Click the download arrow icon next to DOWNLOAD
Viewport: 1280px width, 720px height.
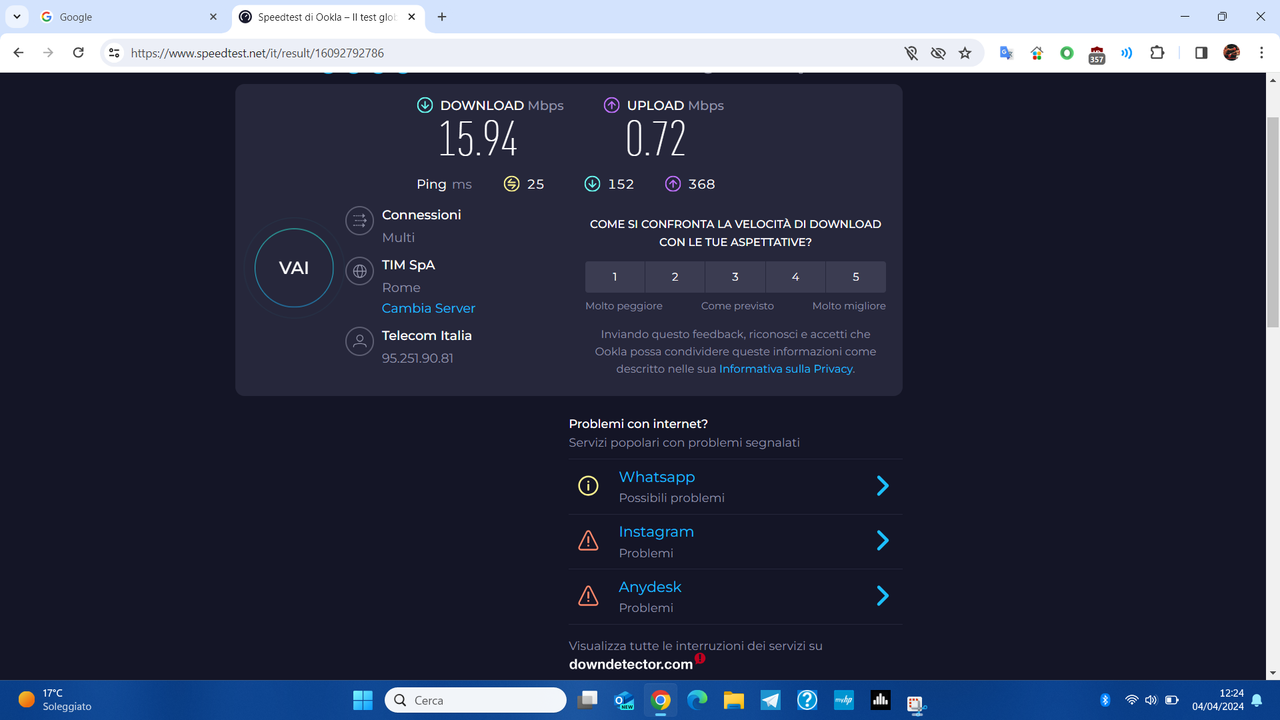[425, 105]
